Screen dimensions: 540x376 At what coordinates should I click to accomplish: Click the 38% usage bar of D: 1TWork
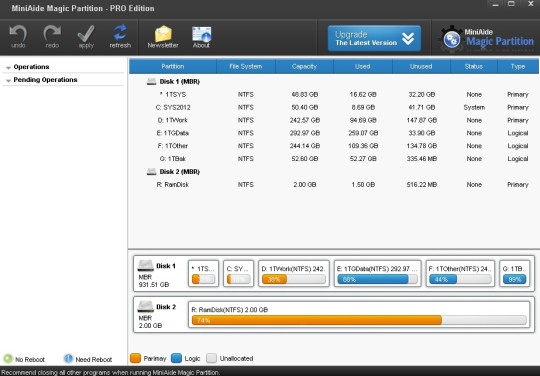[294, 279]
